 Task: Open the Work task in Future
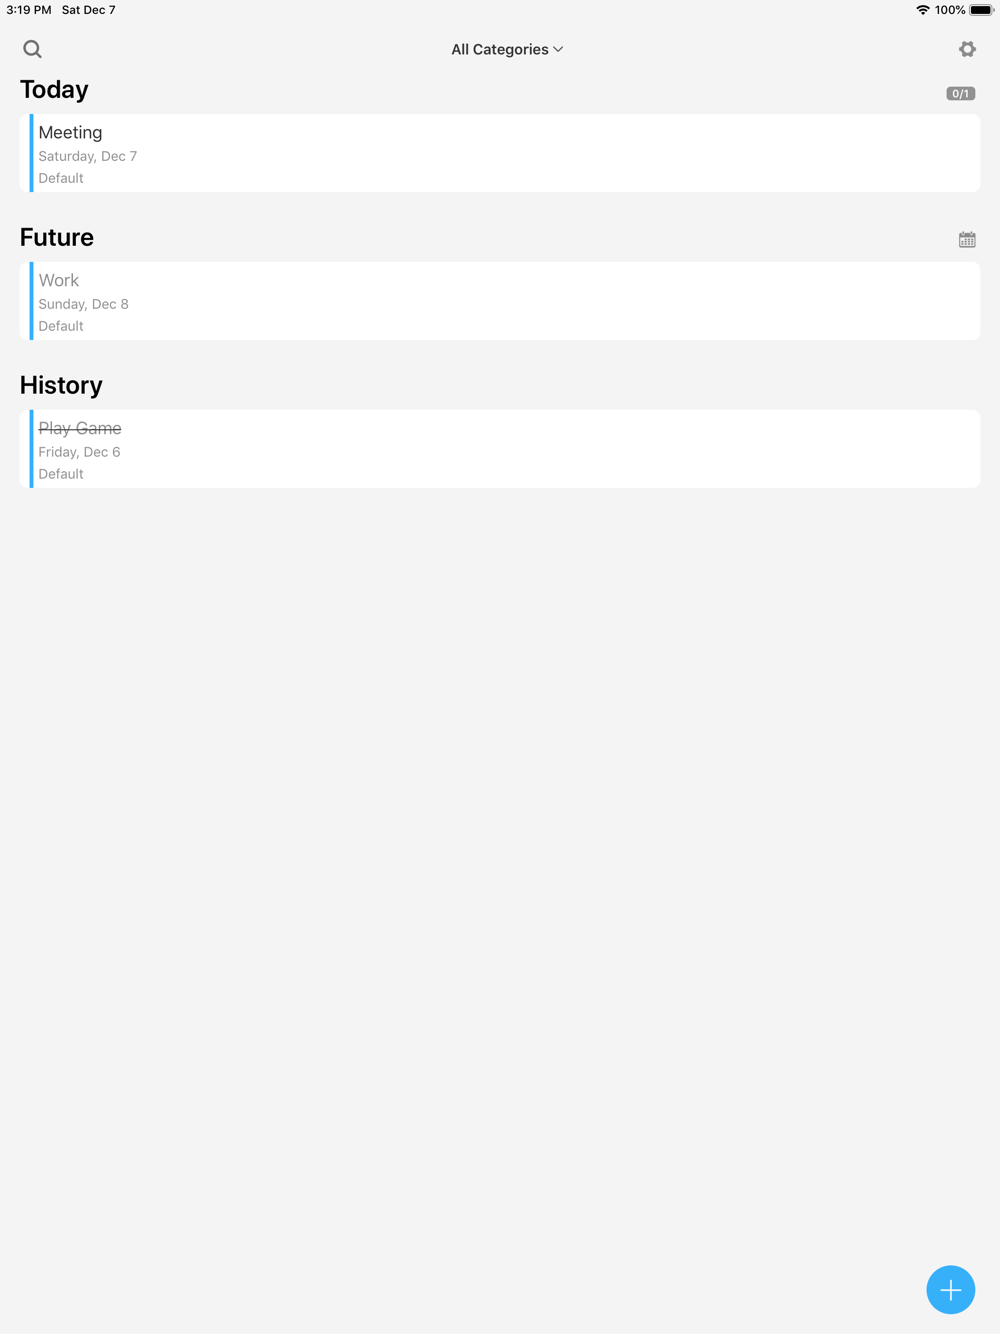point(500,301)
